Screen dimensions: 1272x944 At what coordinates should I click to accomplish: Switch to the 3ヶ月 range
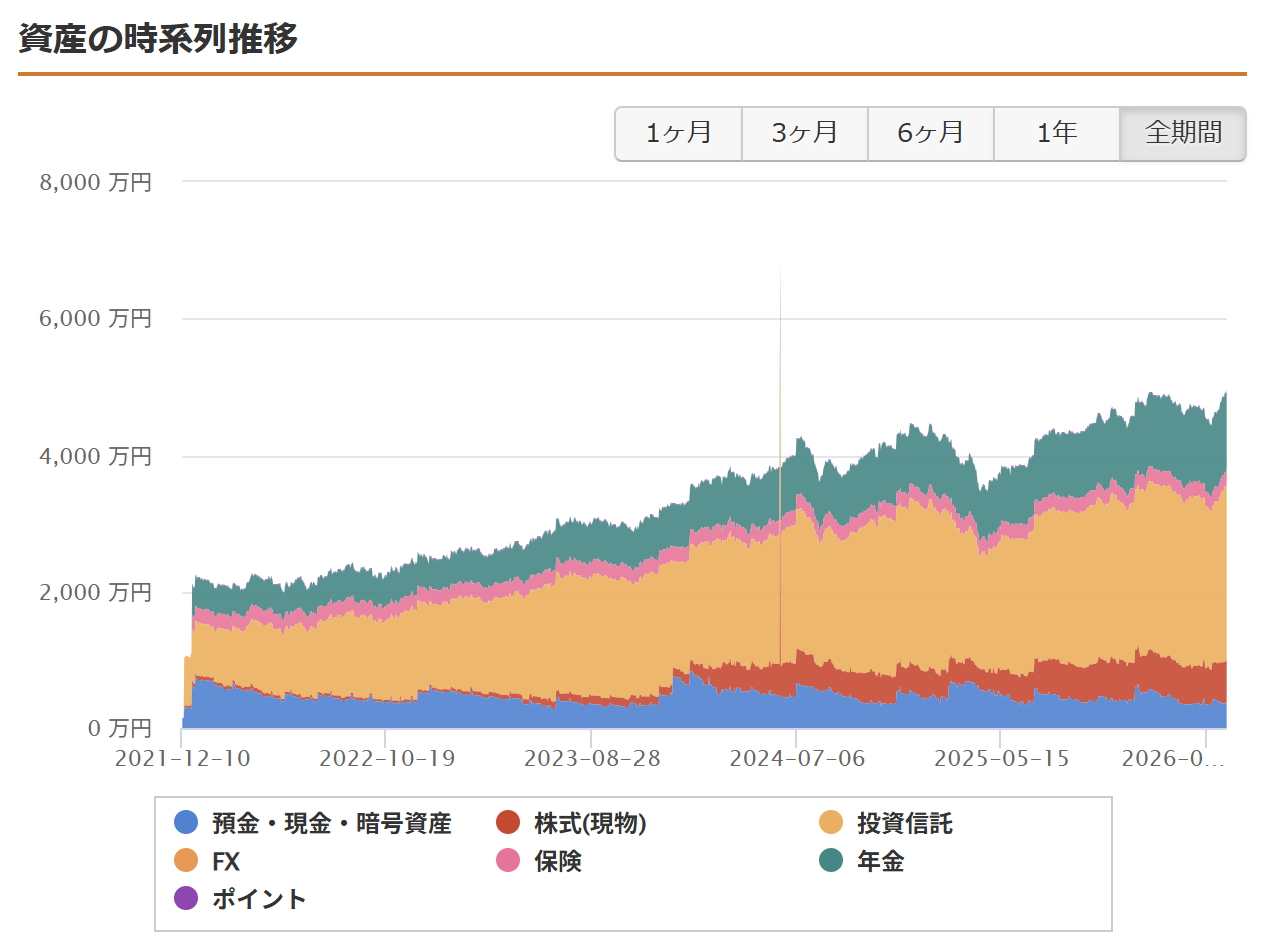pyautogui.click(x=804, y=133)
